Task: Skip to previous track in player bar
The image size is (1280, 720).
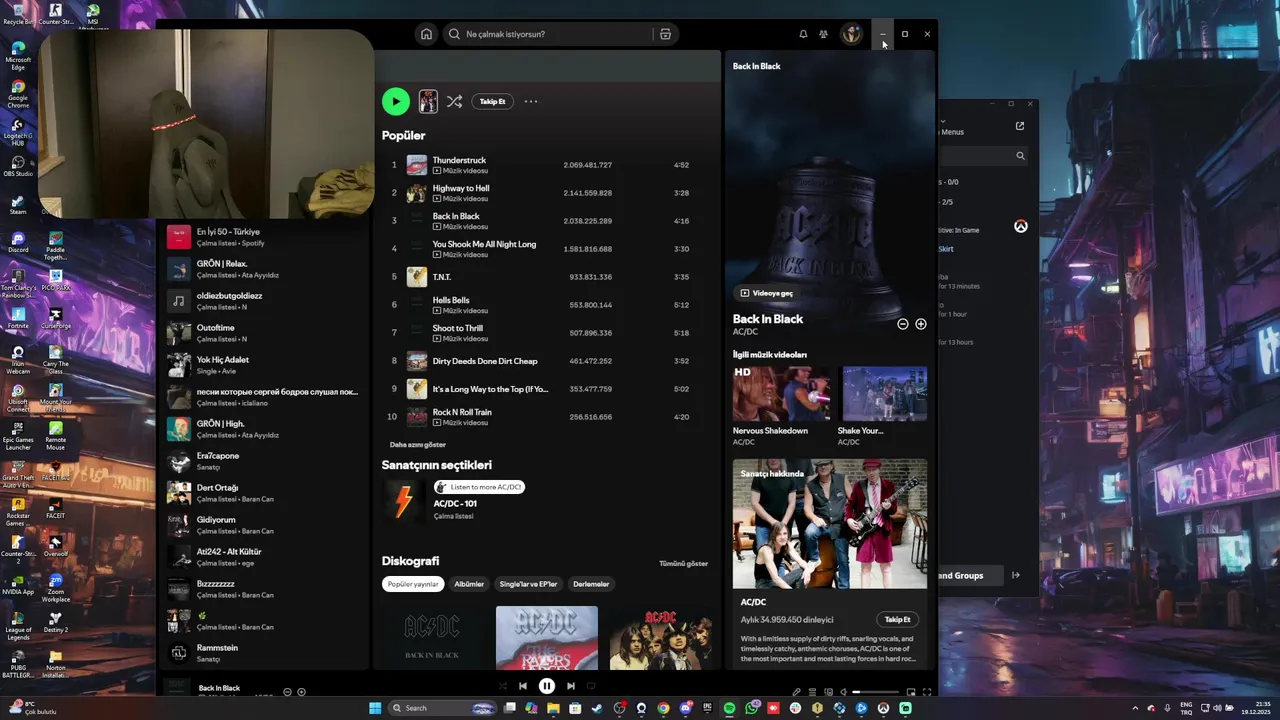Action: [522, 686]
